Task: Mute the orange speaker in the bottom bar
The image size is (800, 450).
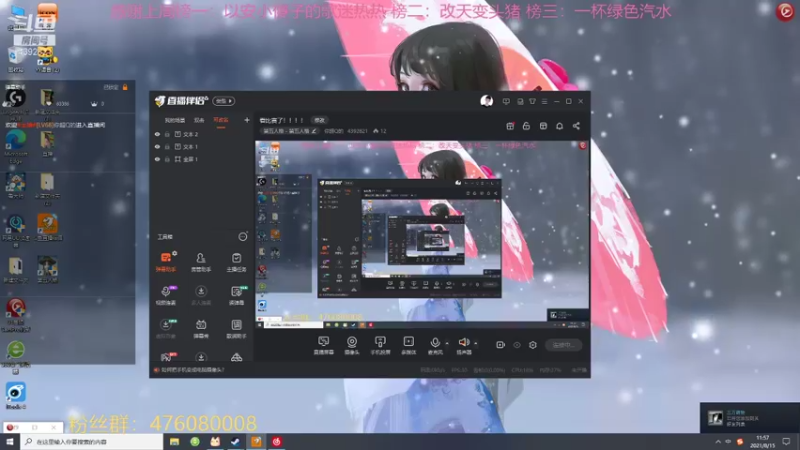Action: pyautogui.click(x=463, y=345)
